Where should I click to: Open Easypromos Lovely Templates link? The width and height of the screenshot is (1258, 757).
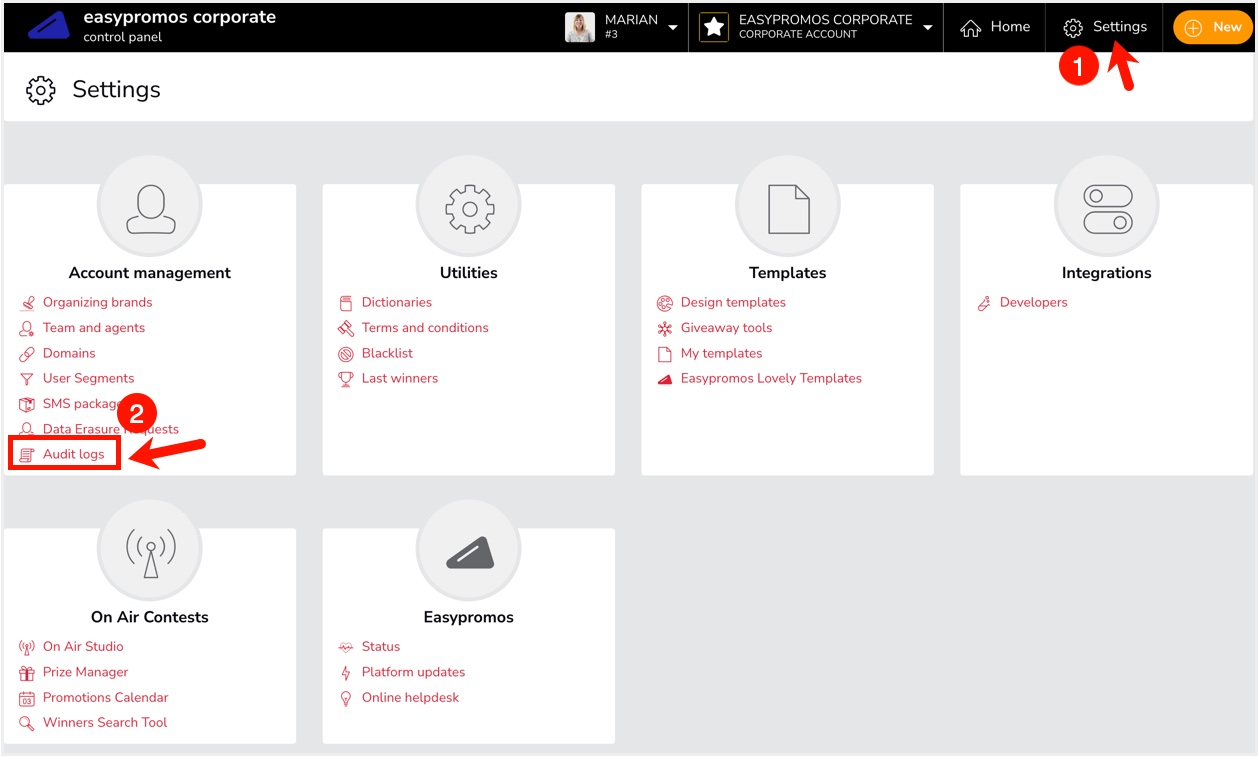(771, 378)
